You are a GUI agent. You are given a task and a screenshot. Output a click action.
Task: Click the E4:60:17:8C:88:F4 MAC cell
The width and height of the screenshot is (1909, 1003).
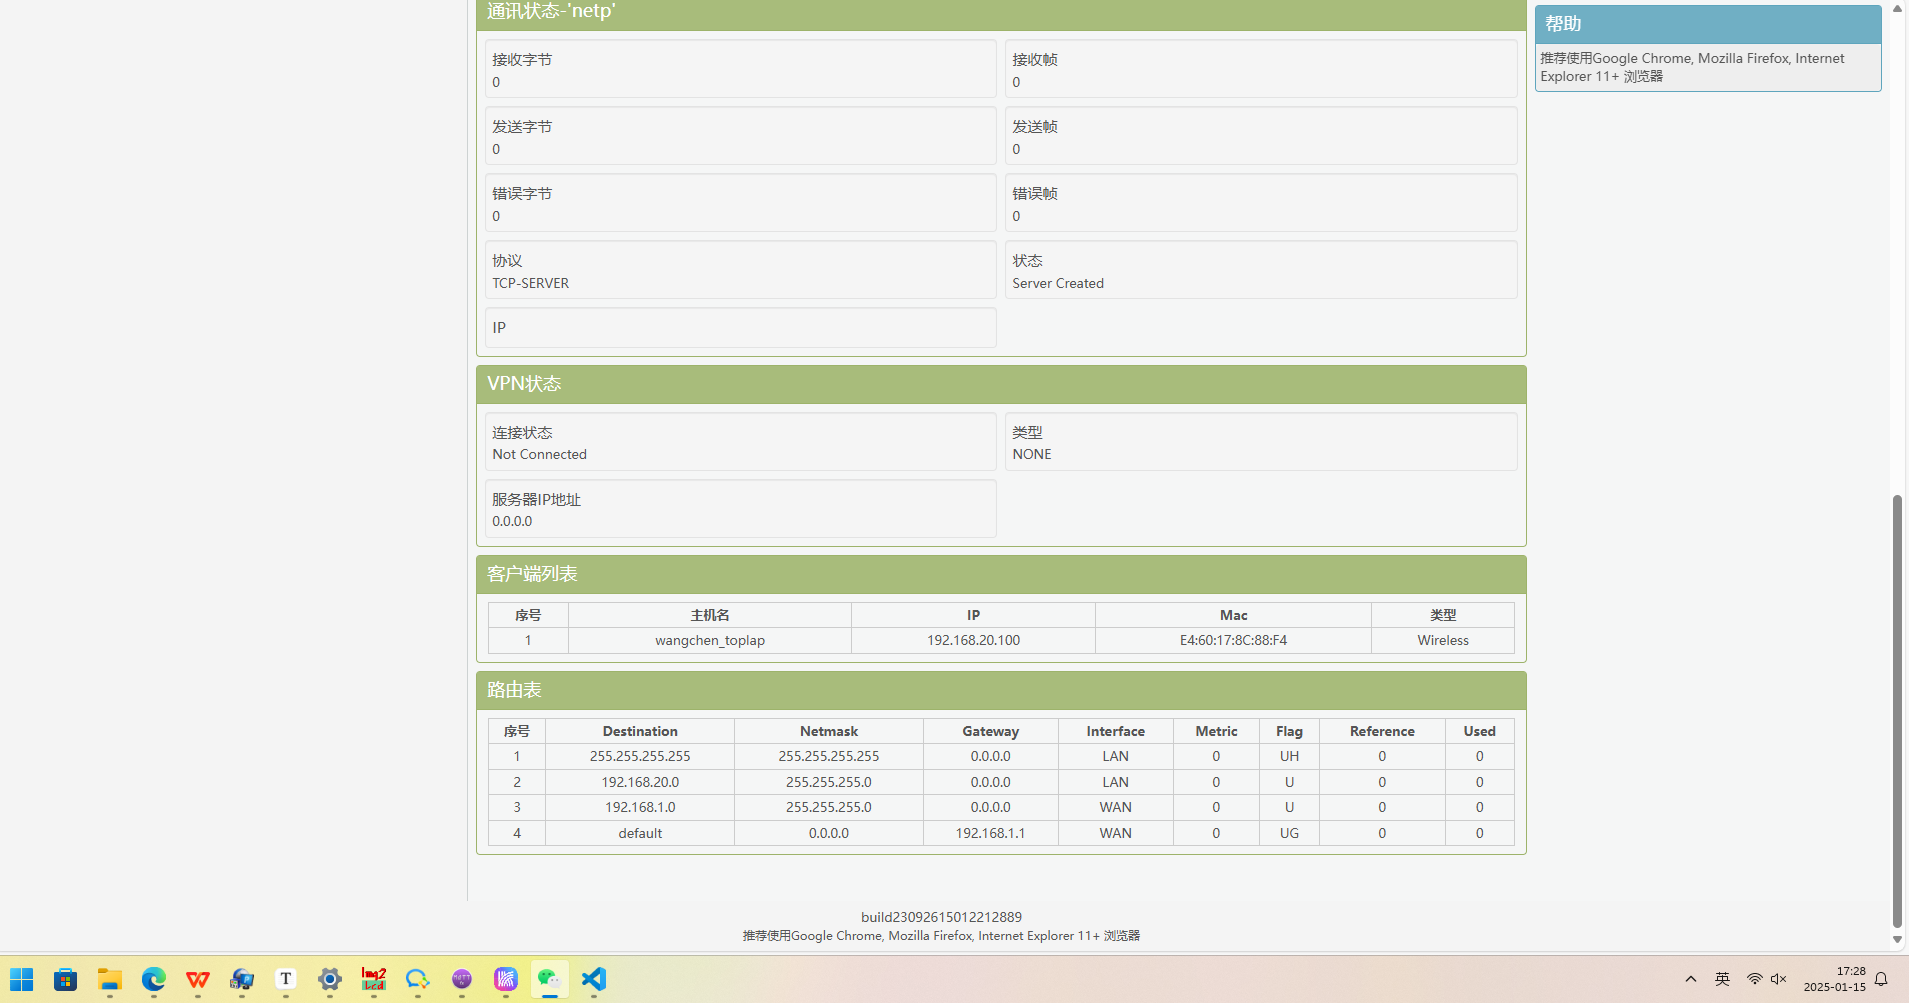(1233, 640)
